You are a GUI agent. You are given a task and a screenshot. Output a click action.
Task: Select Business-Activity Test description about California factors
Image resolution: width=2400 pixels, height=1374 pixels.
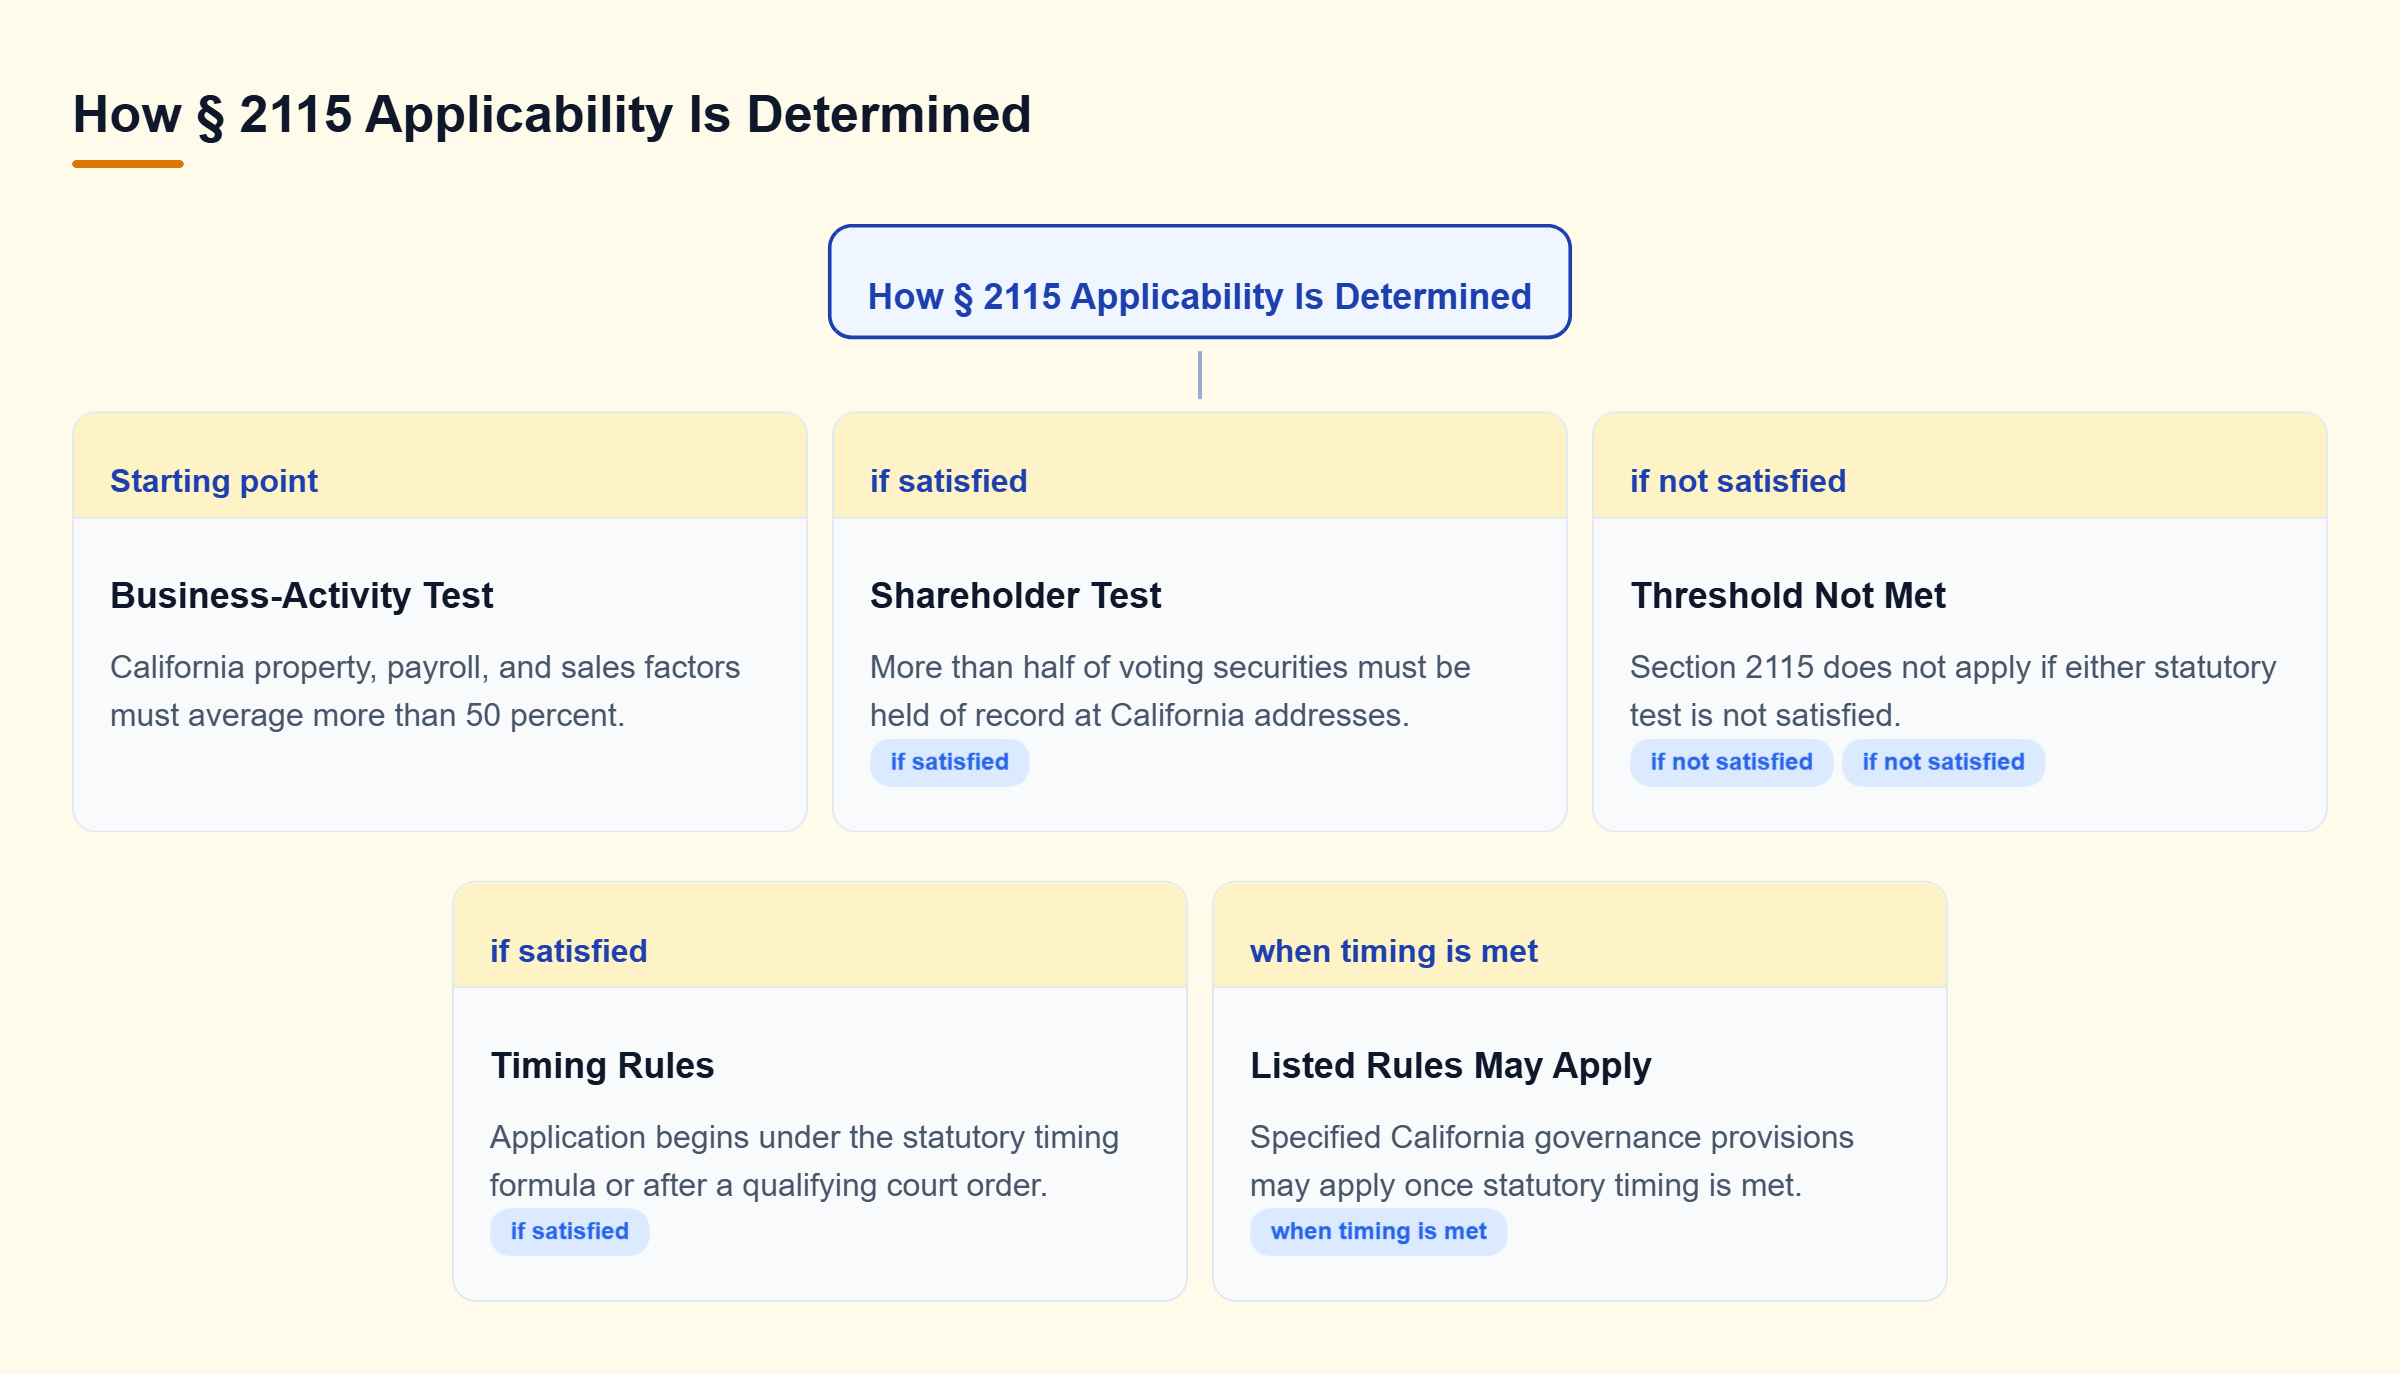point(425,691)
